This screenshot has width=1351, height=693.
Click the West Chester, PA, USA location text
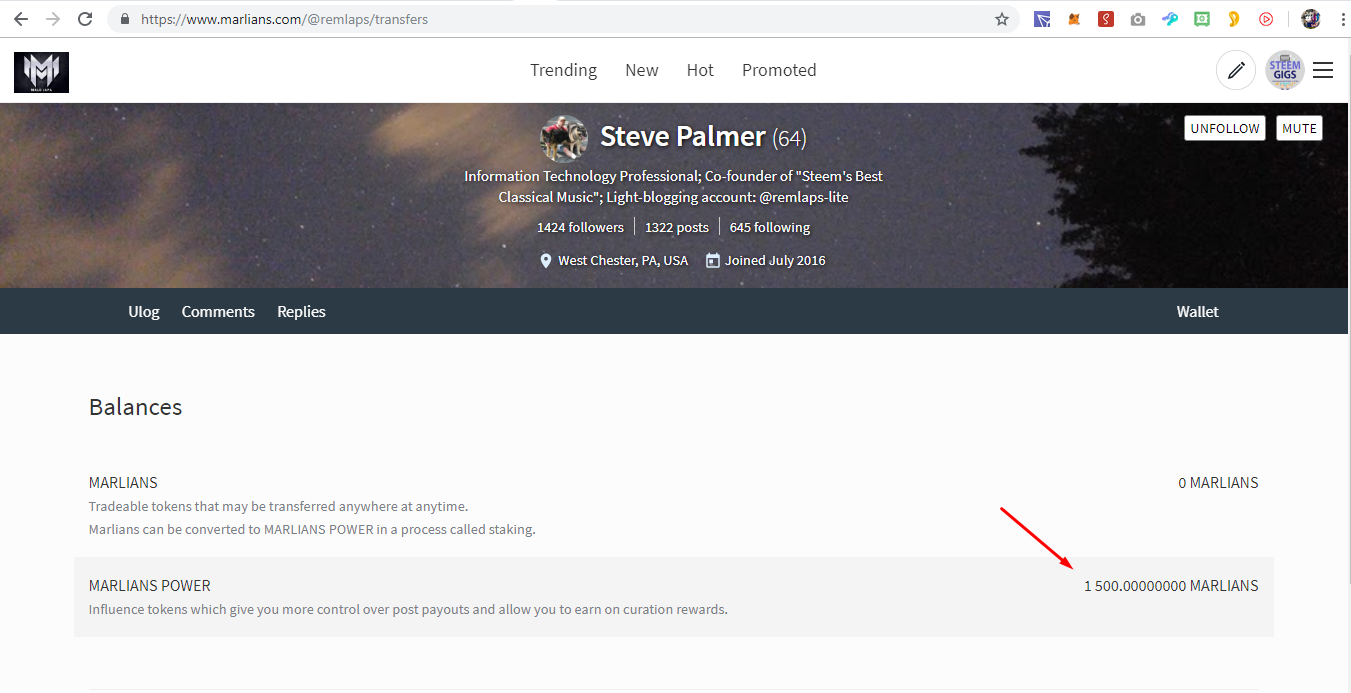tap(623, 260)
